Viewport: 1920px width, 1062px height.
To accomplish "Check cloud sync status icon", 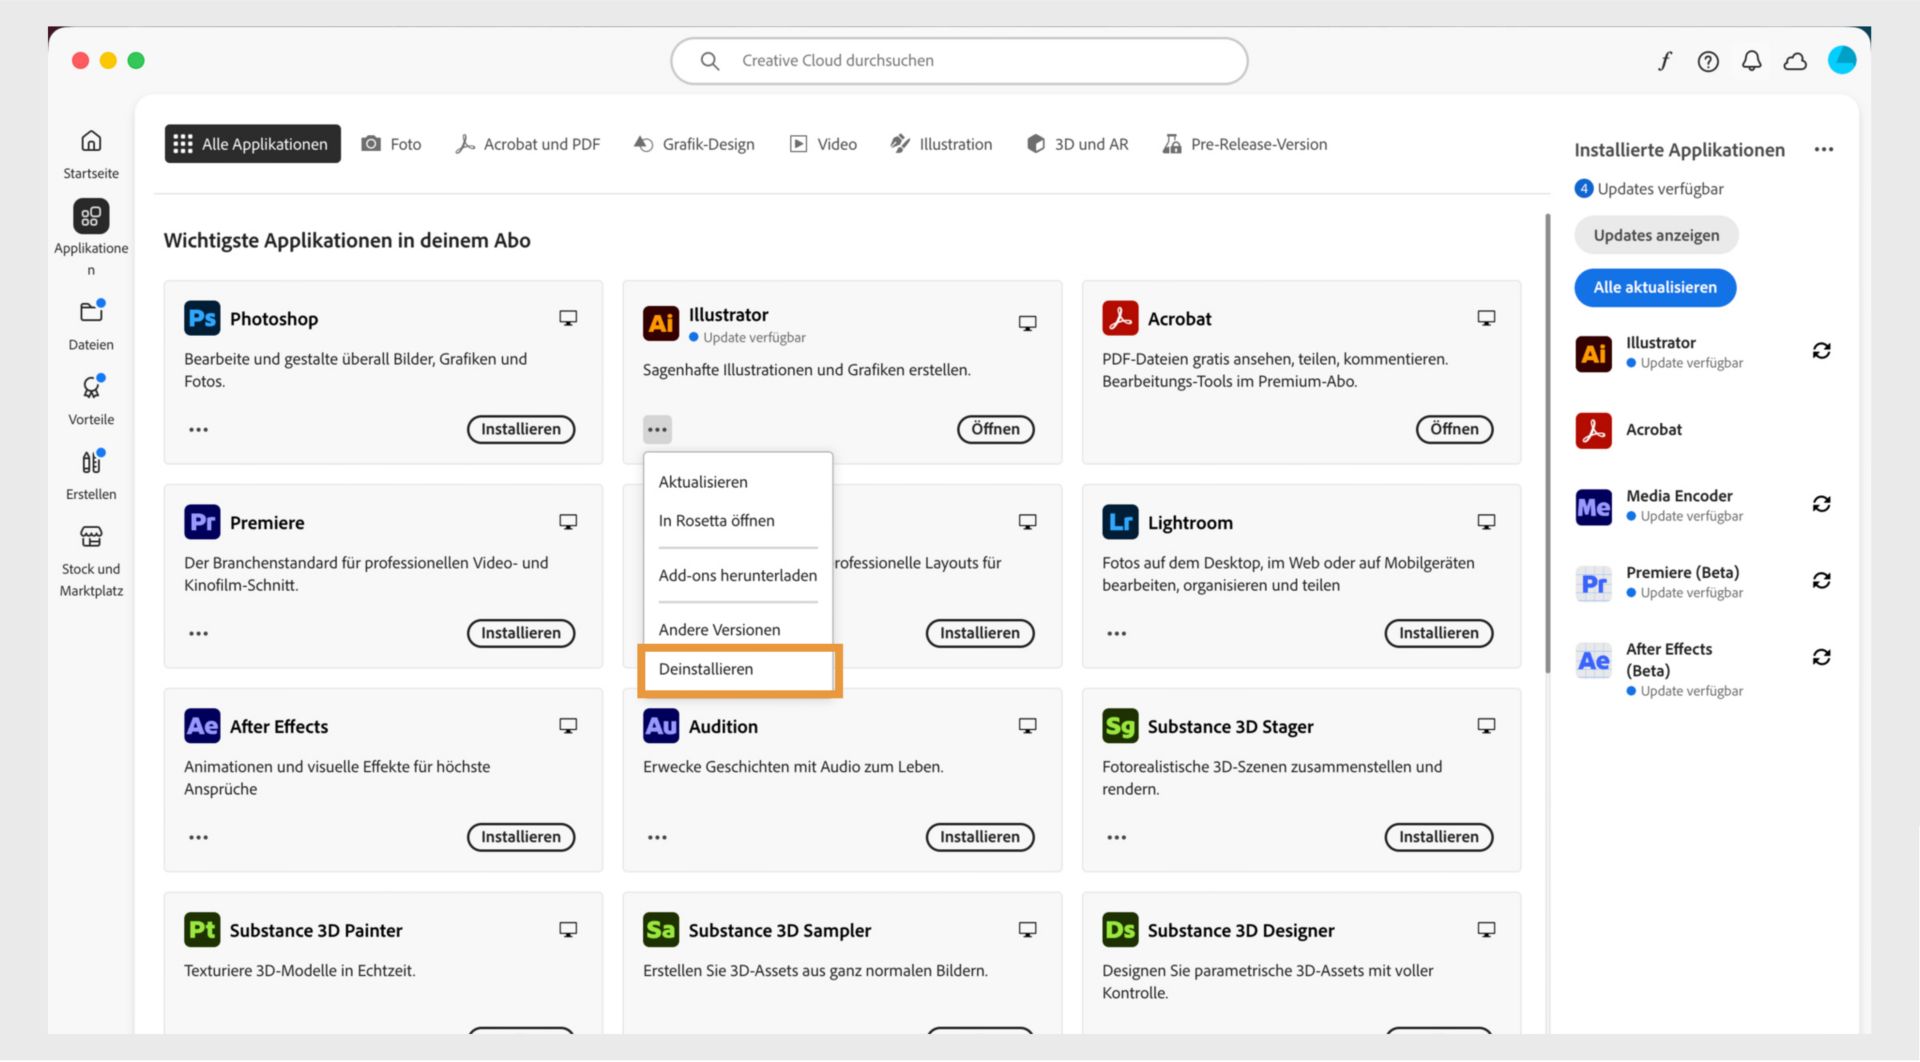I will (1796, 61).
